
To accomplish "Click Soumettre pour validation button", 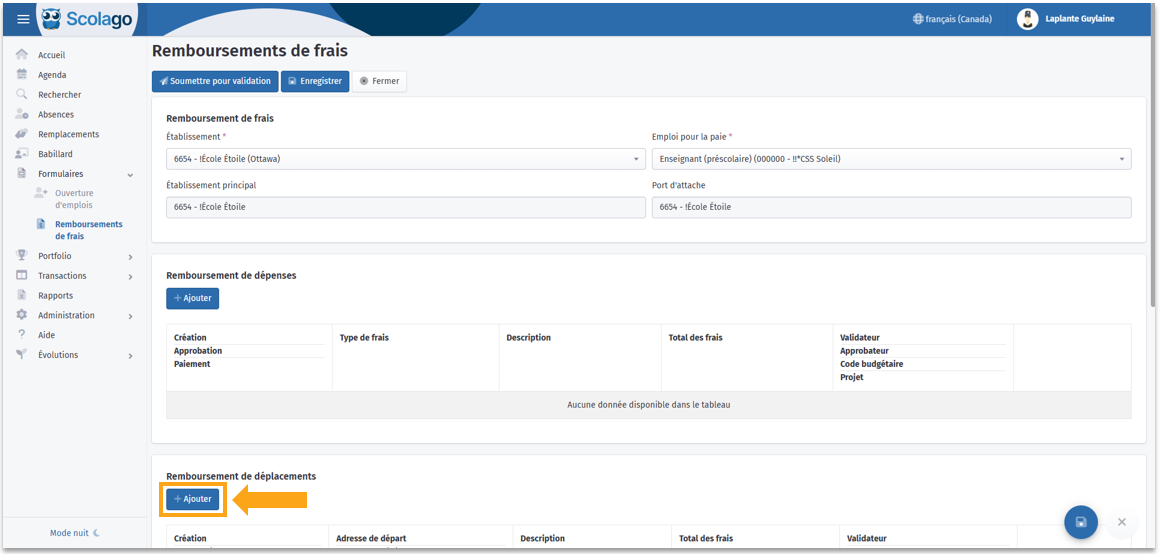I will [x=215, y=81].
